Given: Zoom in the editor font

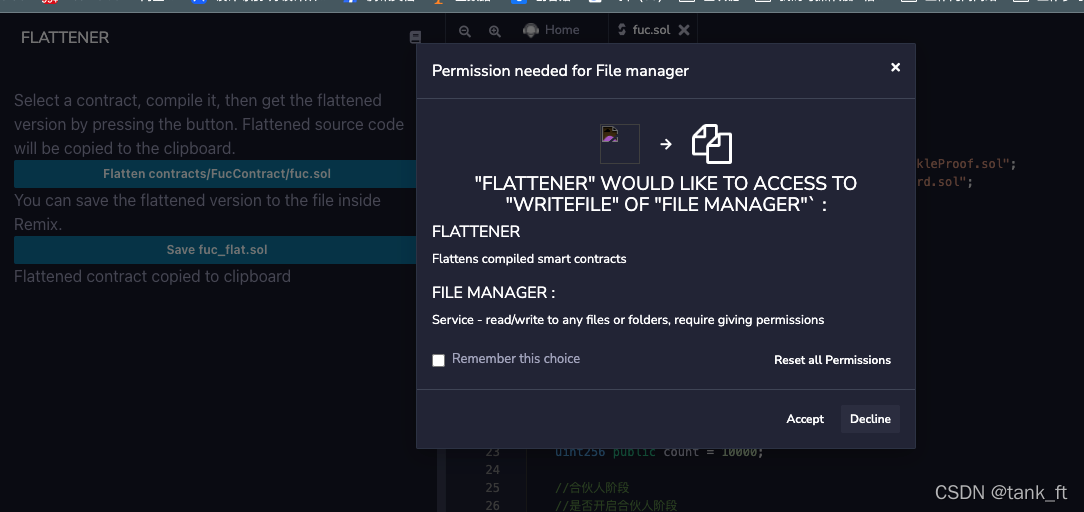Looking at the screenshot, I should pos(494,30).
